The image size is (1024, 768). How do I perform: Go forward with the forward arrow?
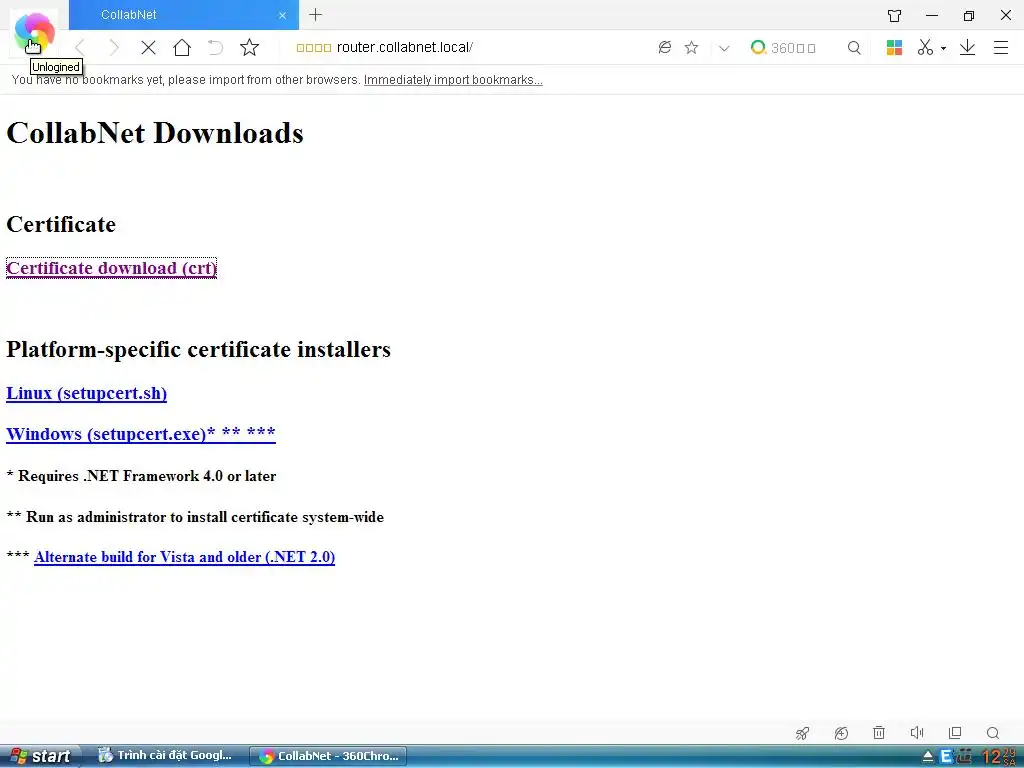(114, 47)
